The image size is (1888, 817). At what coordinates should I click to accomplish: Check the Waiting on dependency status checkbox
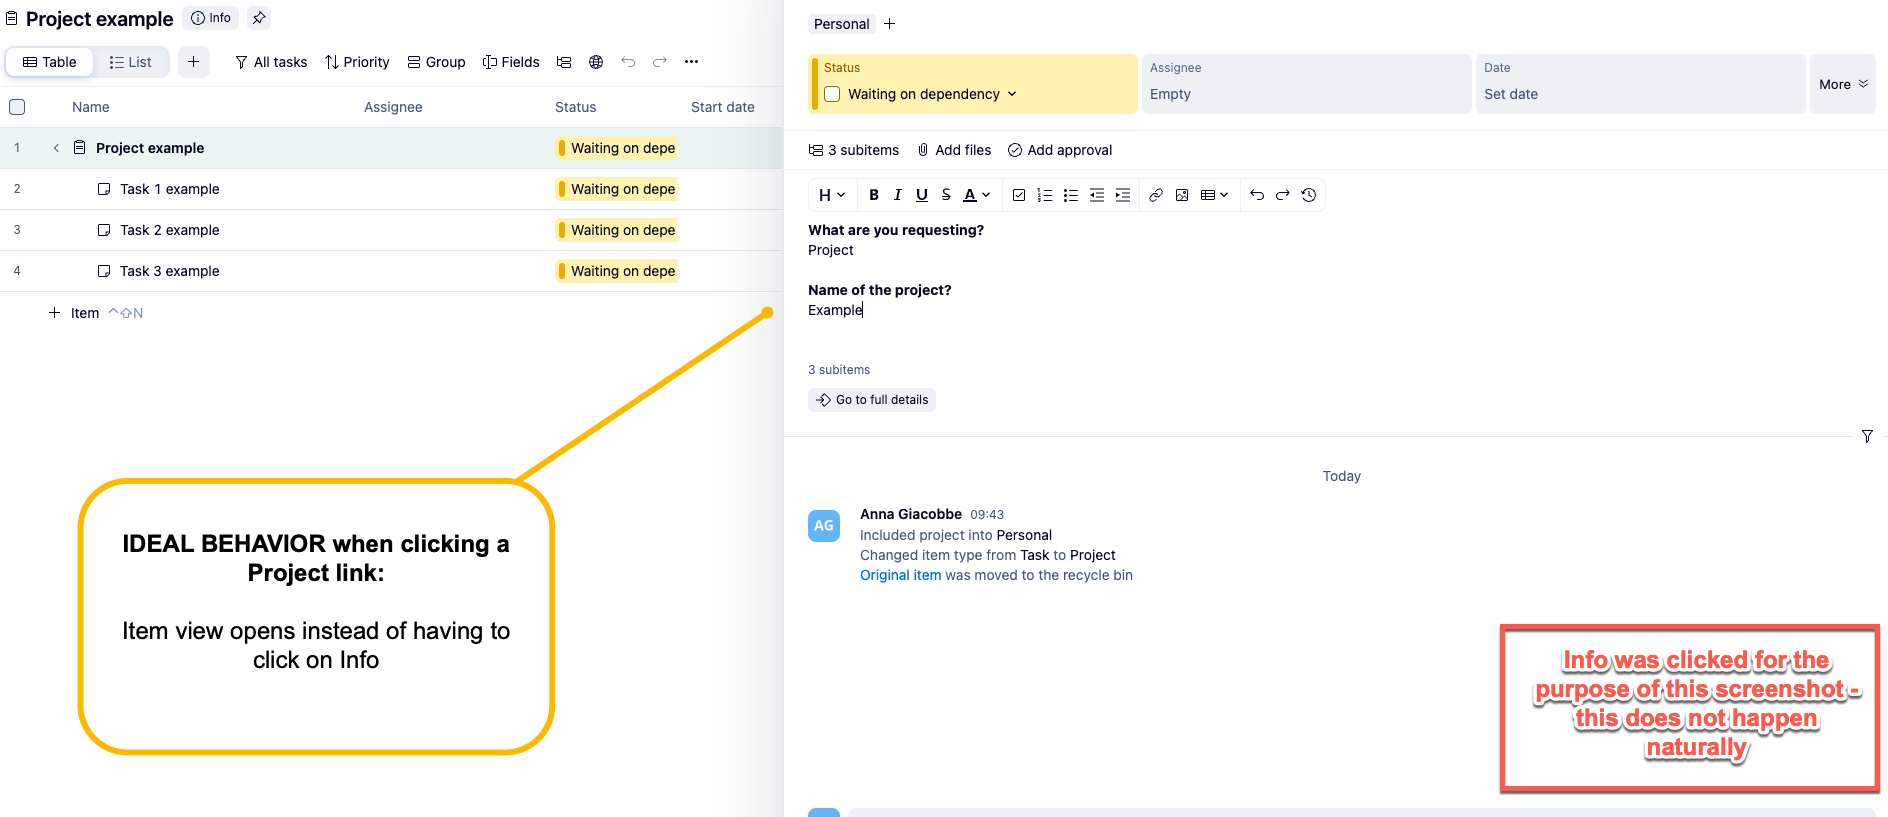coord(832,94)
